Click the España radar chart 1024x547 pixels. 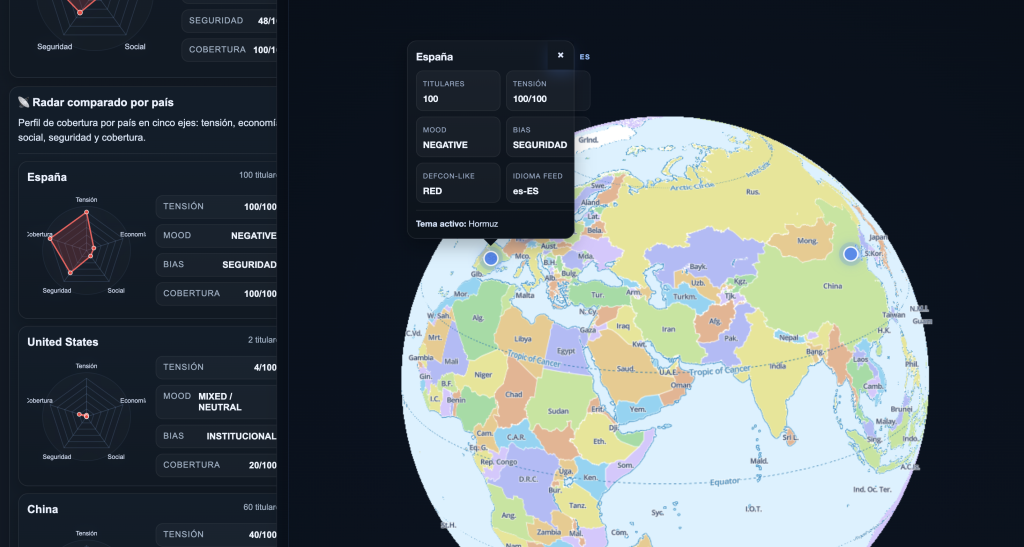[86, 245]
